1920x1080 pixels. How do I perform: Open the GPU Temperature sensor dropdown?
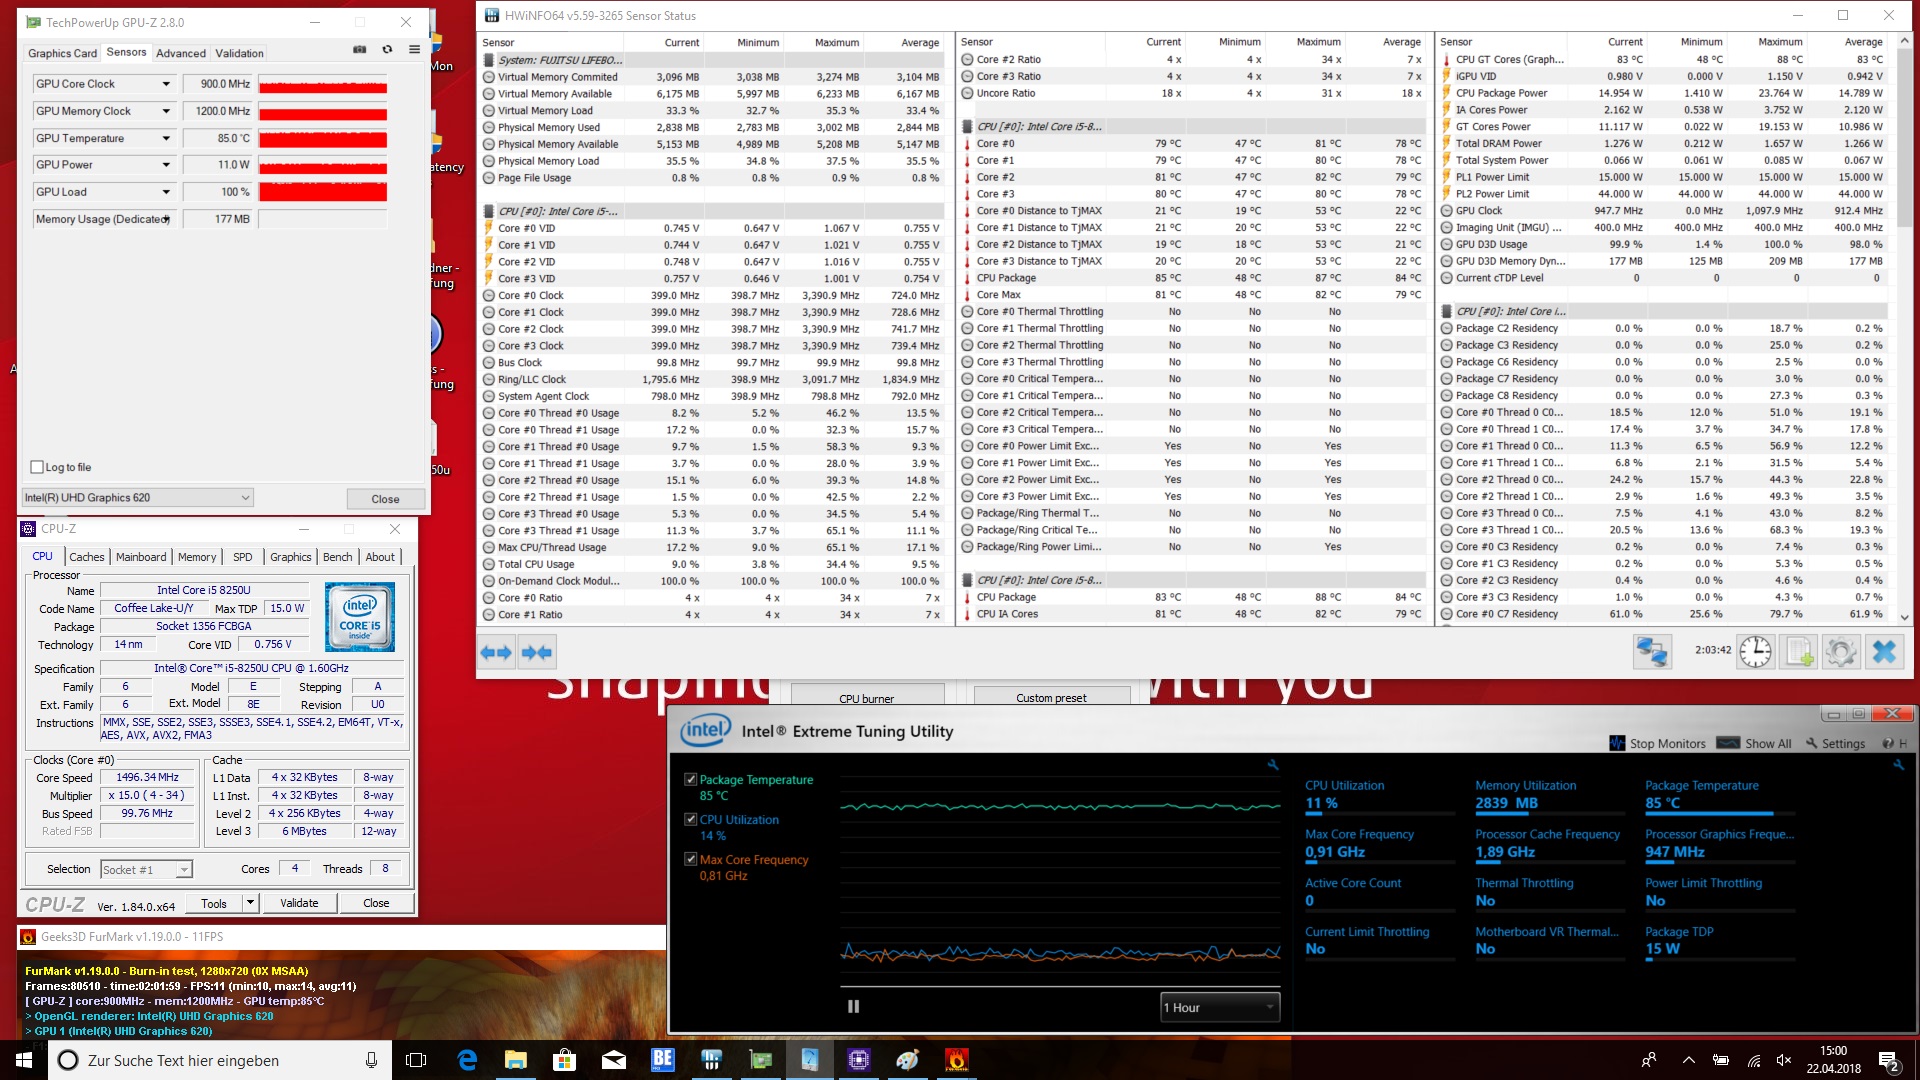(166, 138)
